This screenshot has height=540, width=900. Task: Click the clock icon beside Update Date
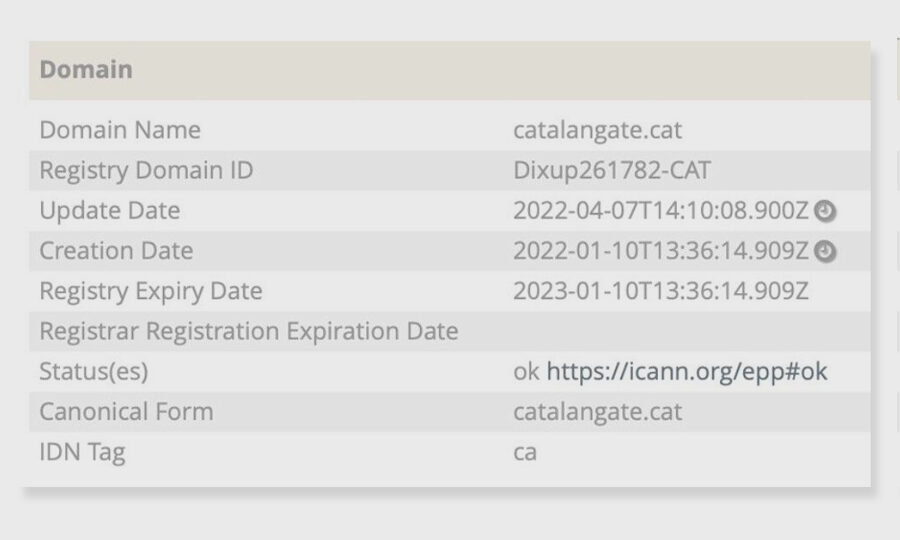coord(825,211)
